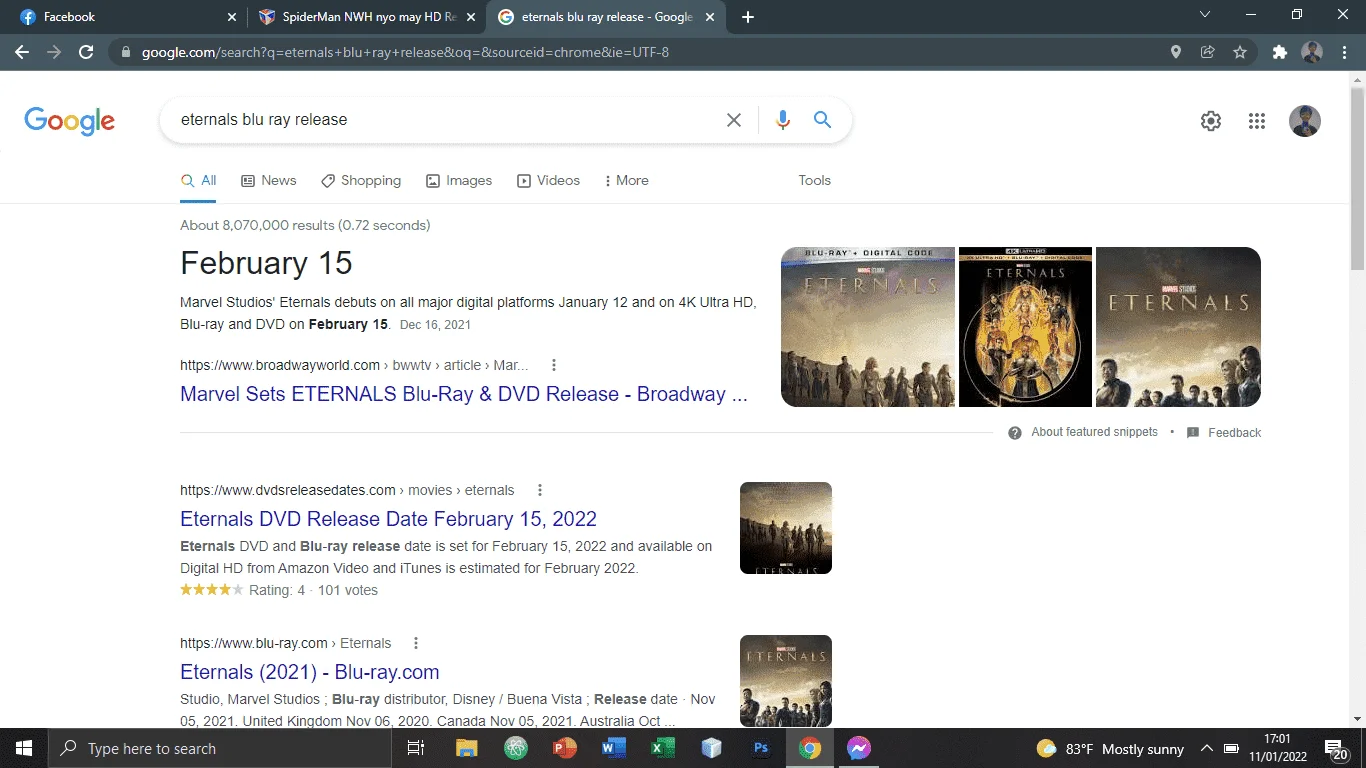
Task: Click the blu-ray.com result thumbnail
Action: pyautogui.click(x=786, y=681)
